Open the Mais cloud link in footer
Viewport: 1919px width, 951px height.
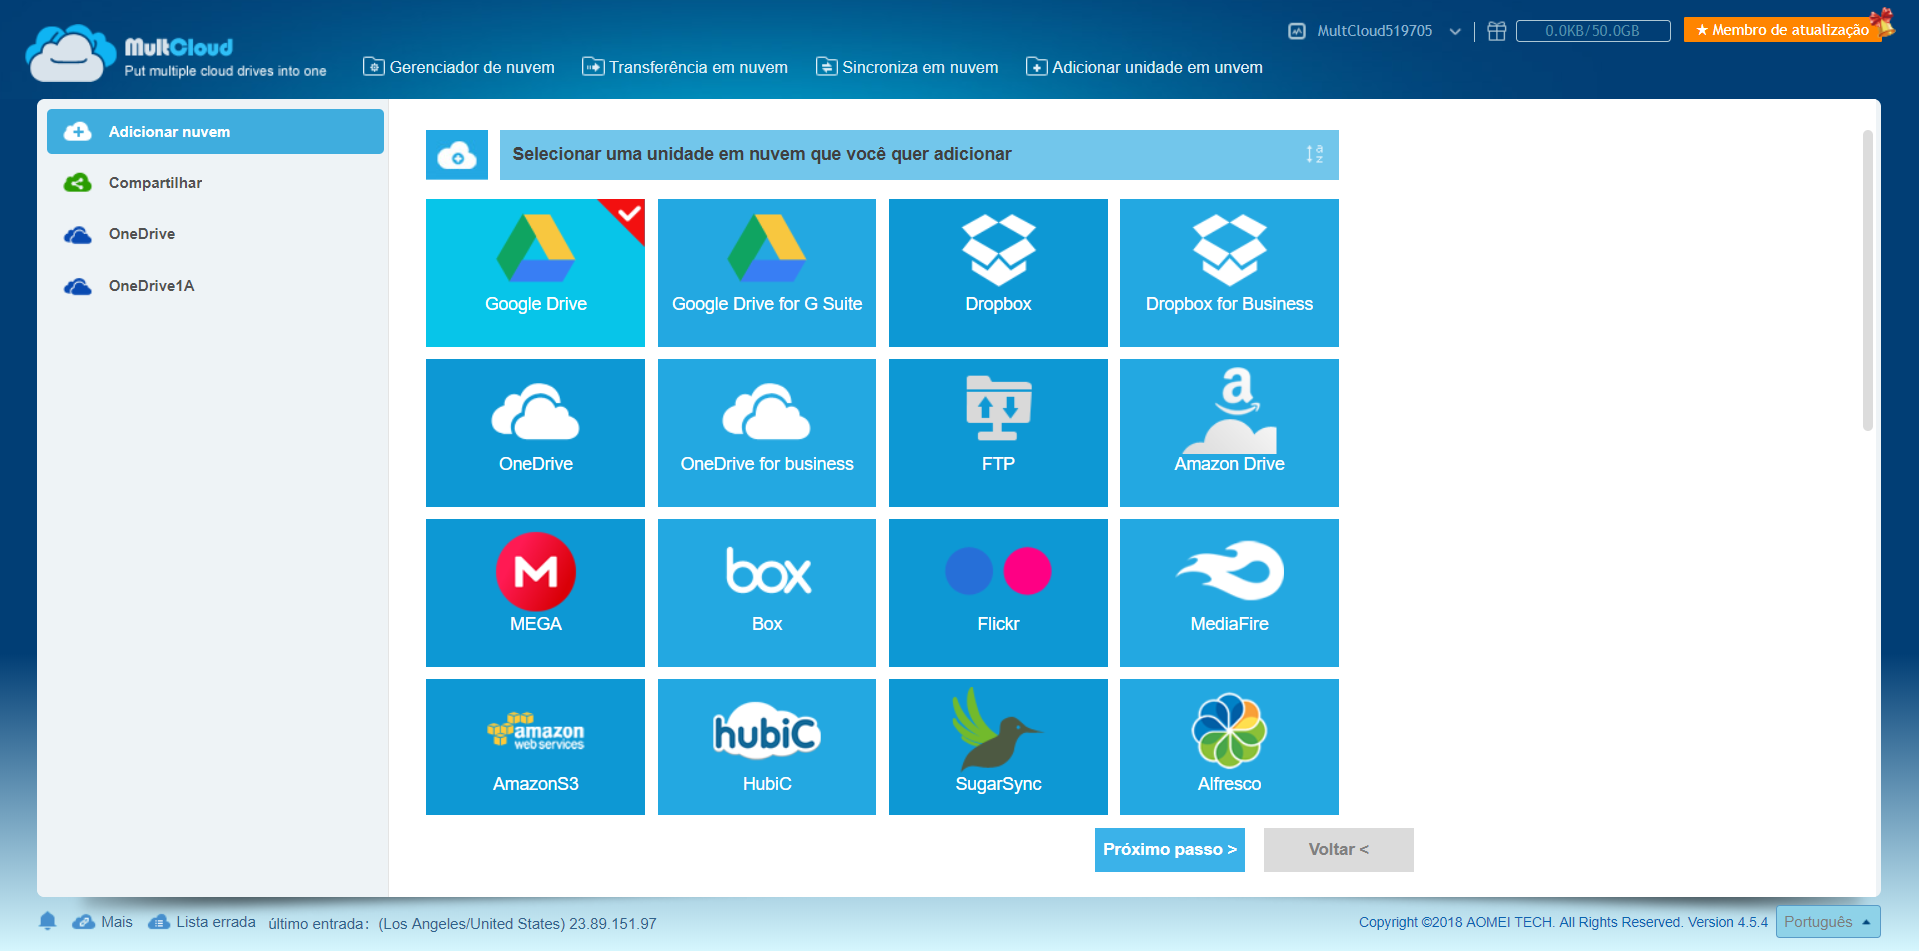click(x=103, y=922)
